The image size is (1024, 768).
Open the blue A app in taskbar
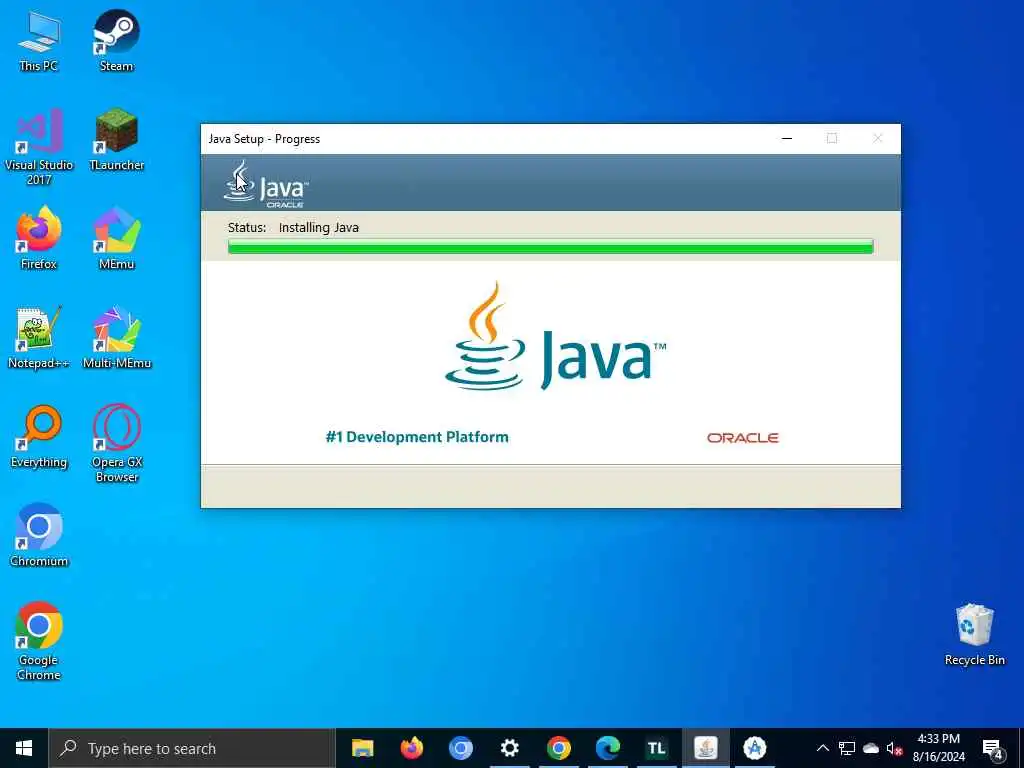(754, 748)
